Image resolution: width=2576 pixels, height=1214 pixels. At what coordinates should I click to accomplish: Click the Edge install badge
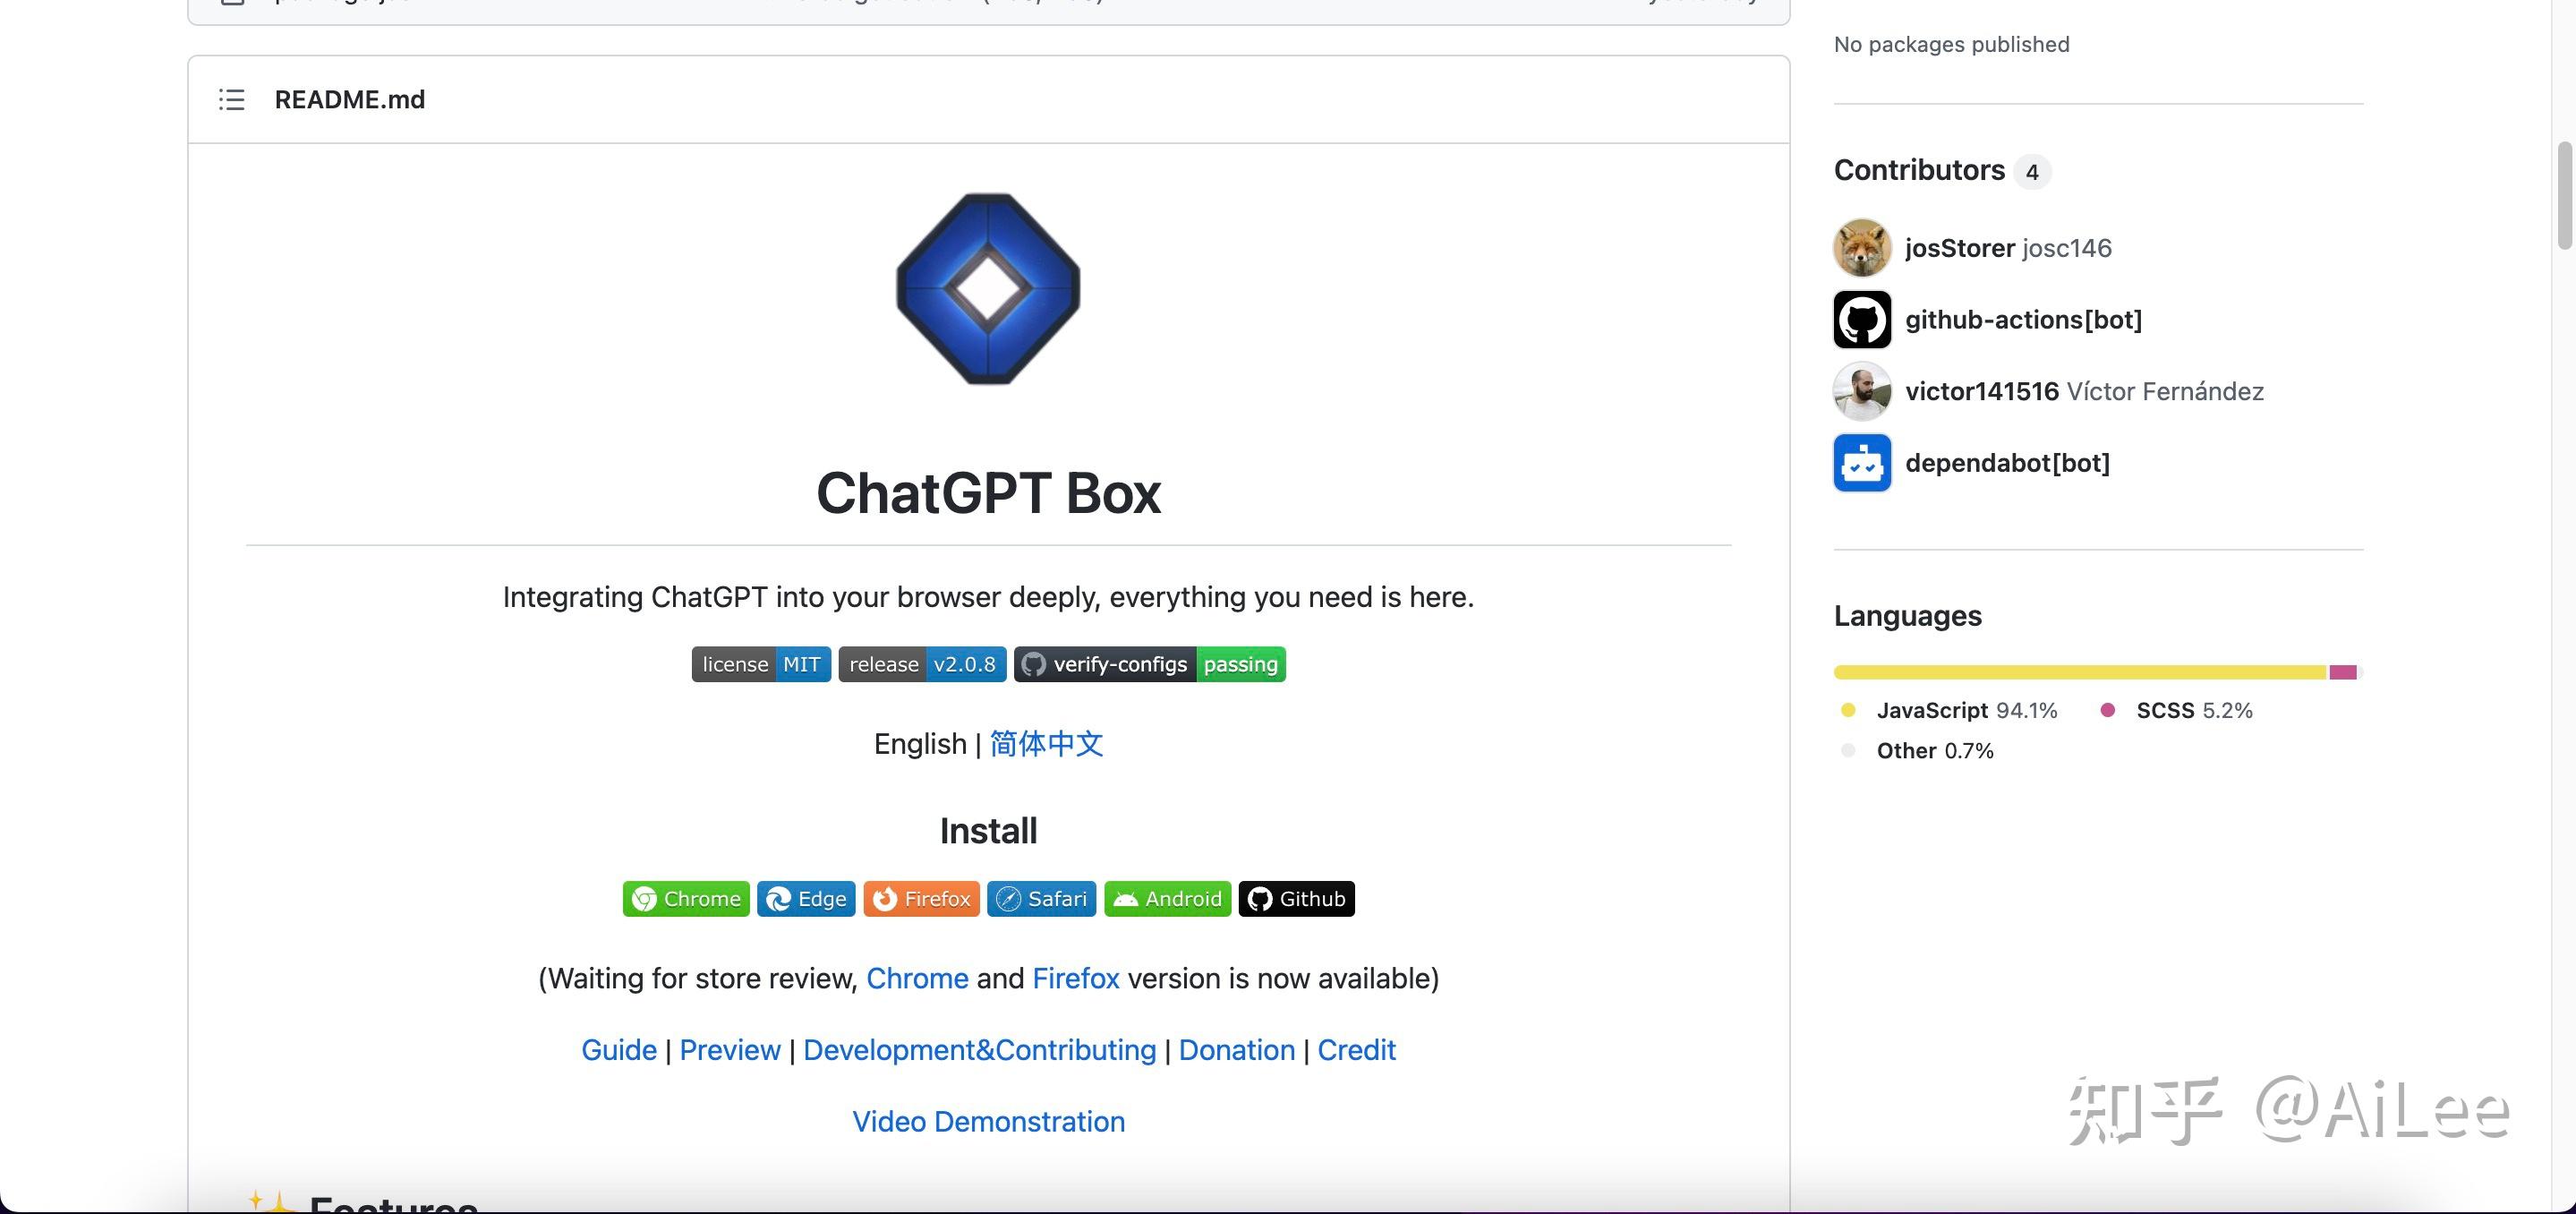point(805,898)
